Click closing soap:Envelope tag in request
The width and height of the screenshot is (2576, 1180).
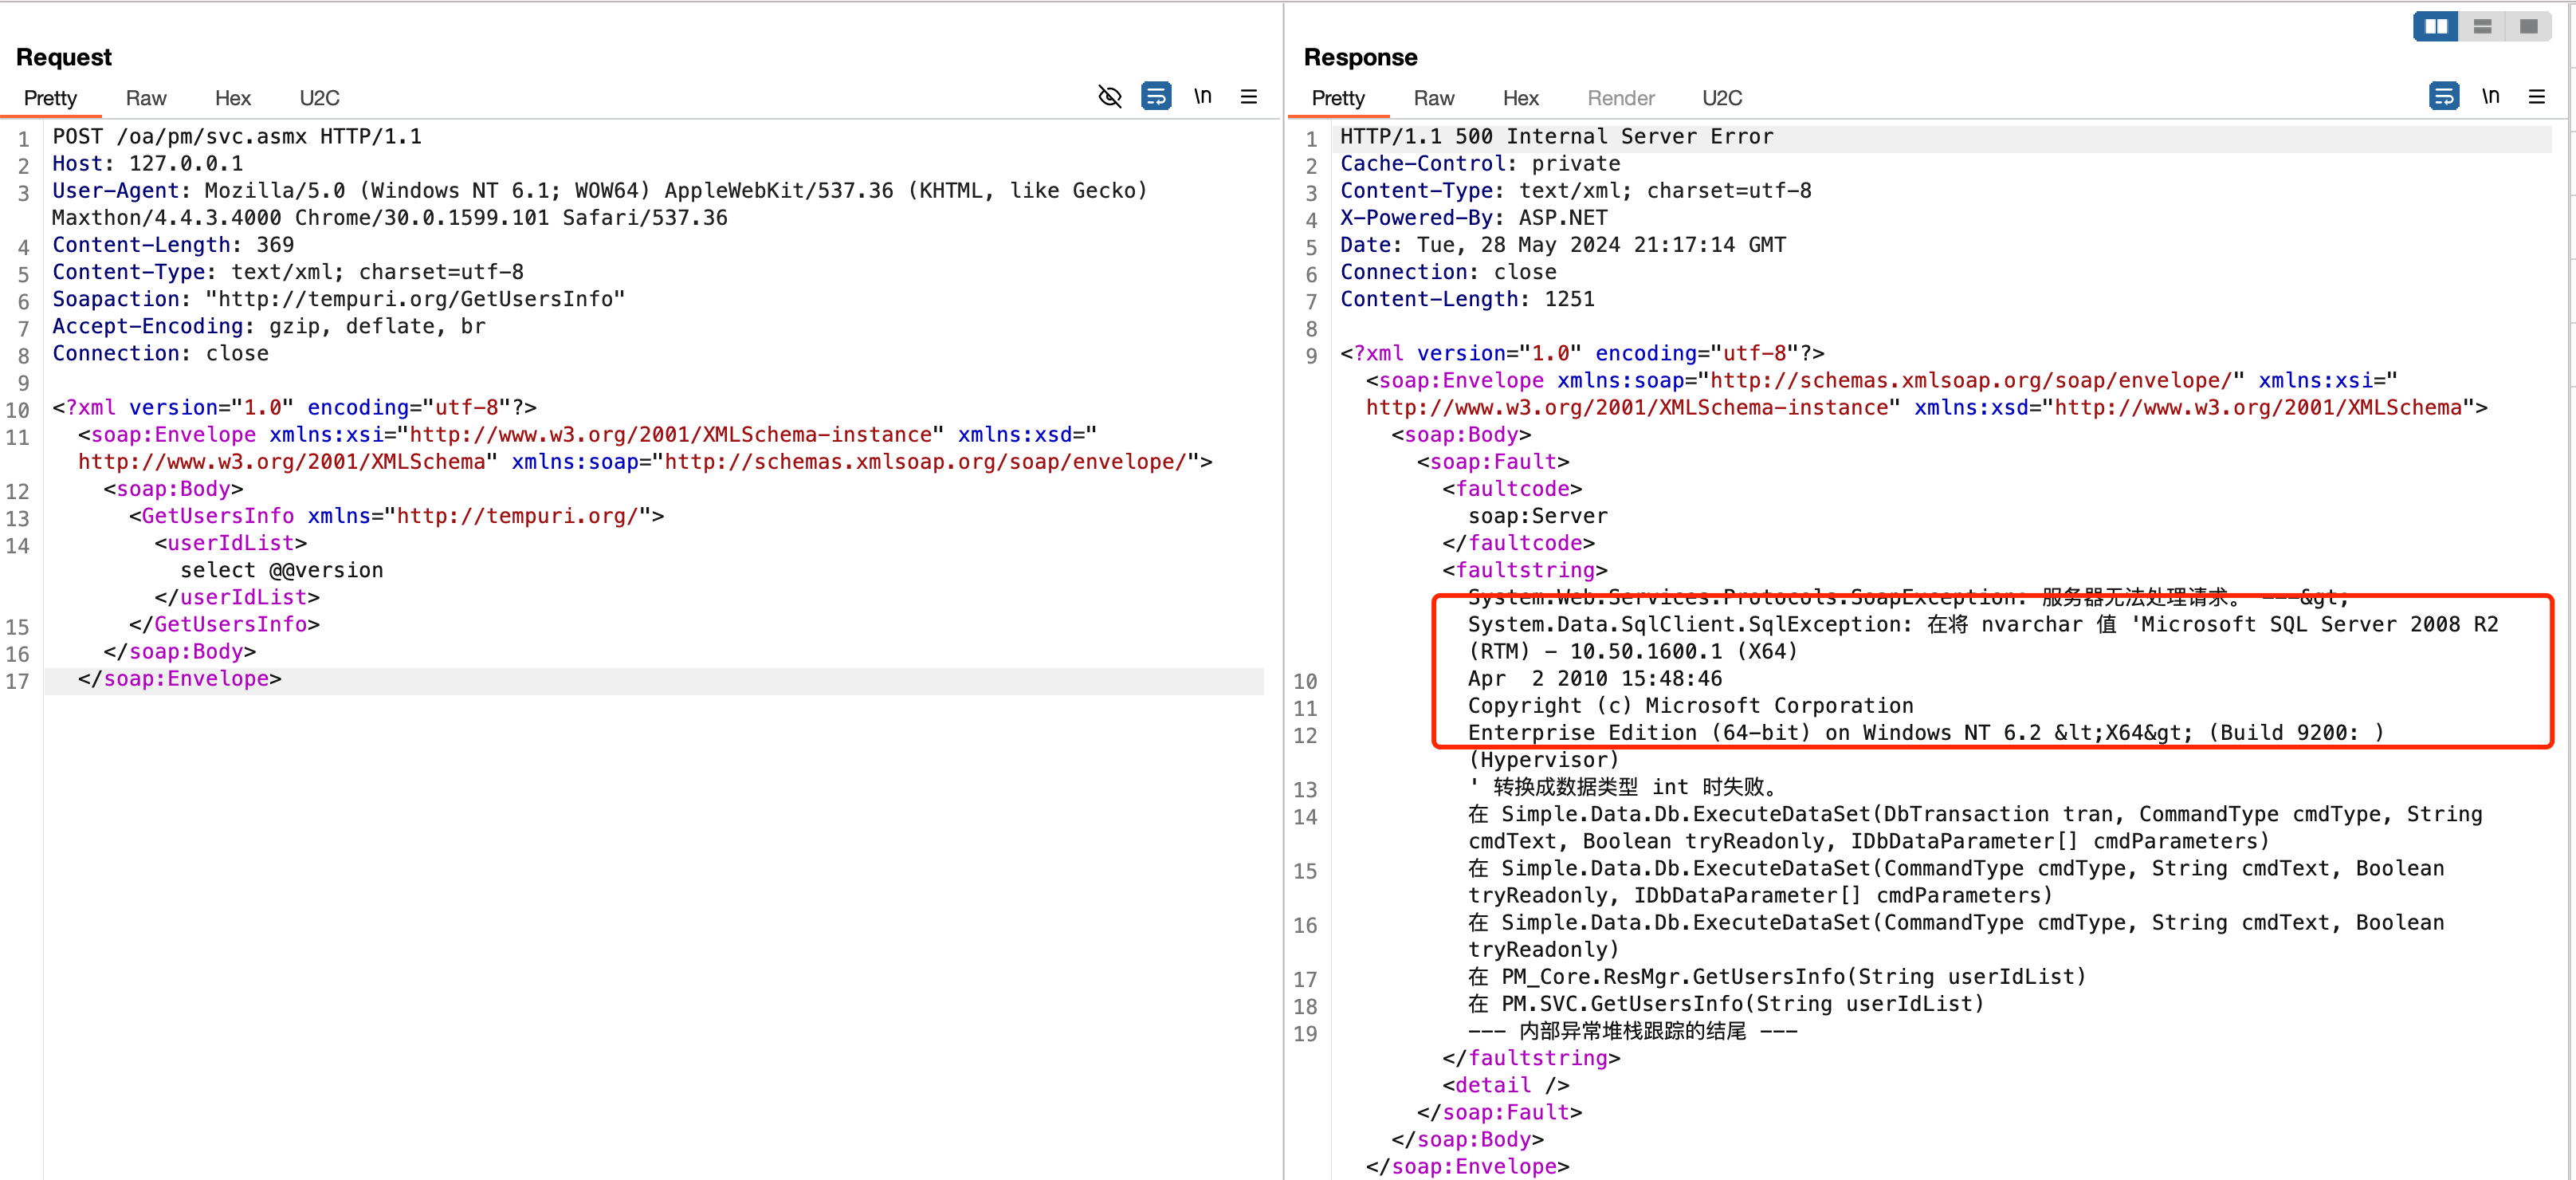point(180,679)
